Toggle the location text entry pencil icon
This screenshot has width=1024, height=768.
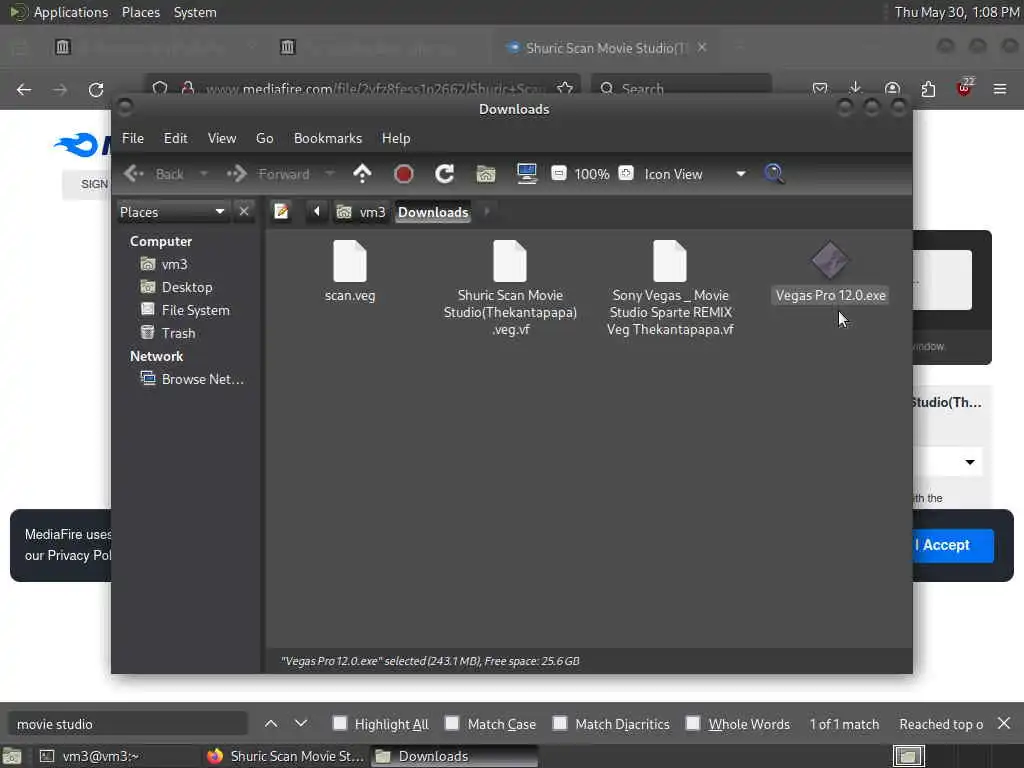pos(281,212)
